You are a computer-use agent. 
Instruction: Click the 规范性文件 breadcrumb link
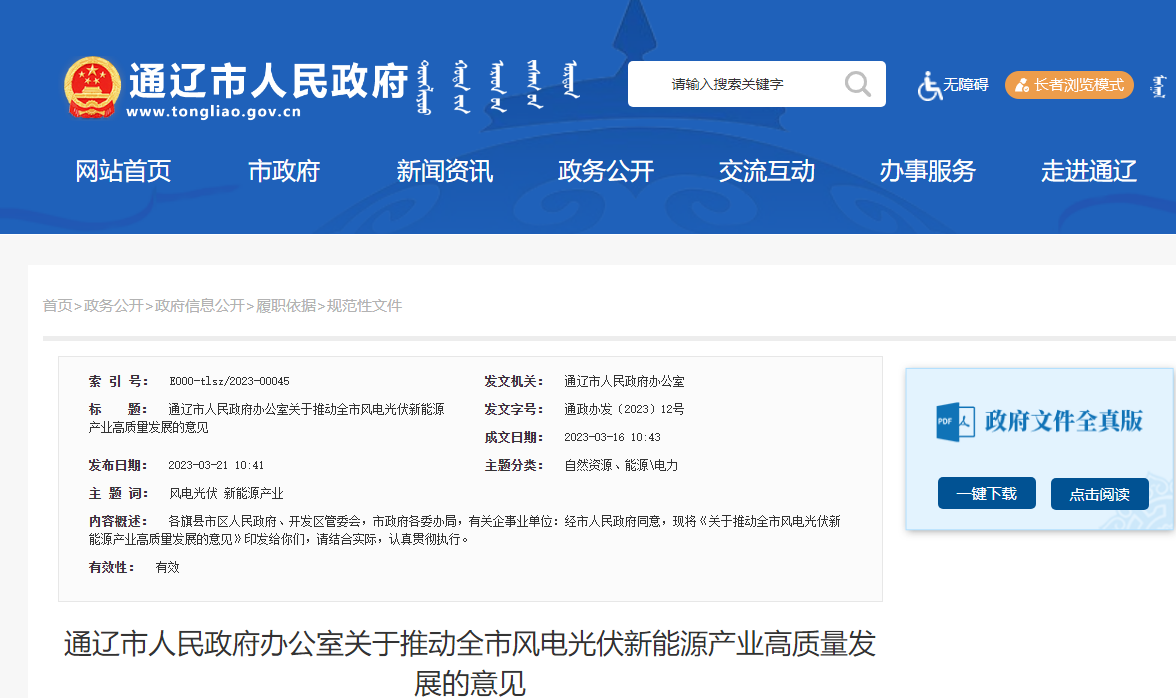[x=364, y=306]
